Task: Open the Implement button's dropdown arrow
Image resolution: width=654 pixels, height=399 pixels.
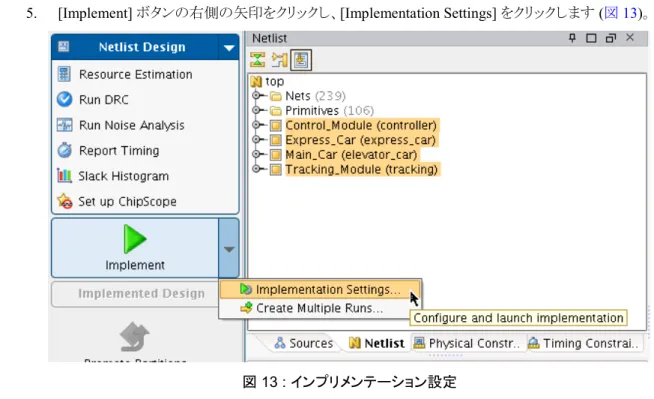Action: click(x=229, y=249)
